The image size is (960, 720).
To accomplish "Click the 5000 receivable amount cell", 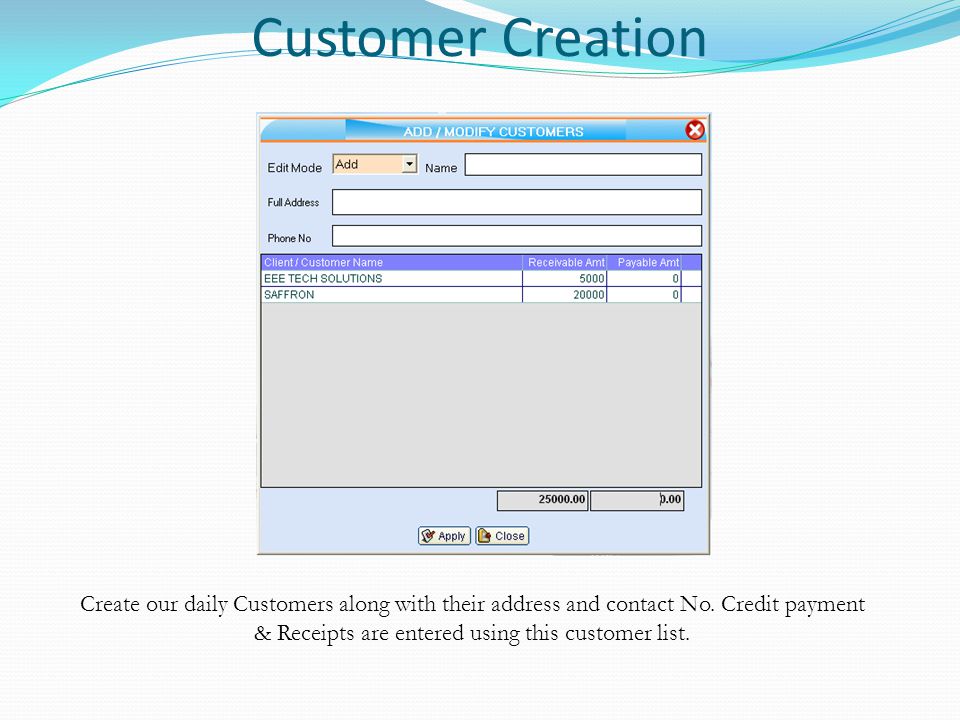I will click(x=564, y=279).
